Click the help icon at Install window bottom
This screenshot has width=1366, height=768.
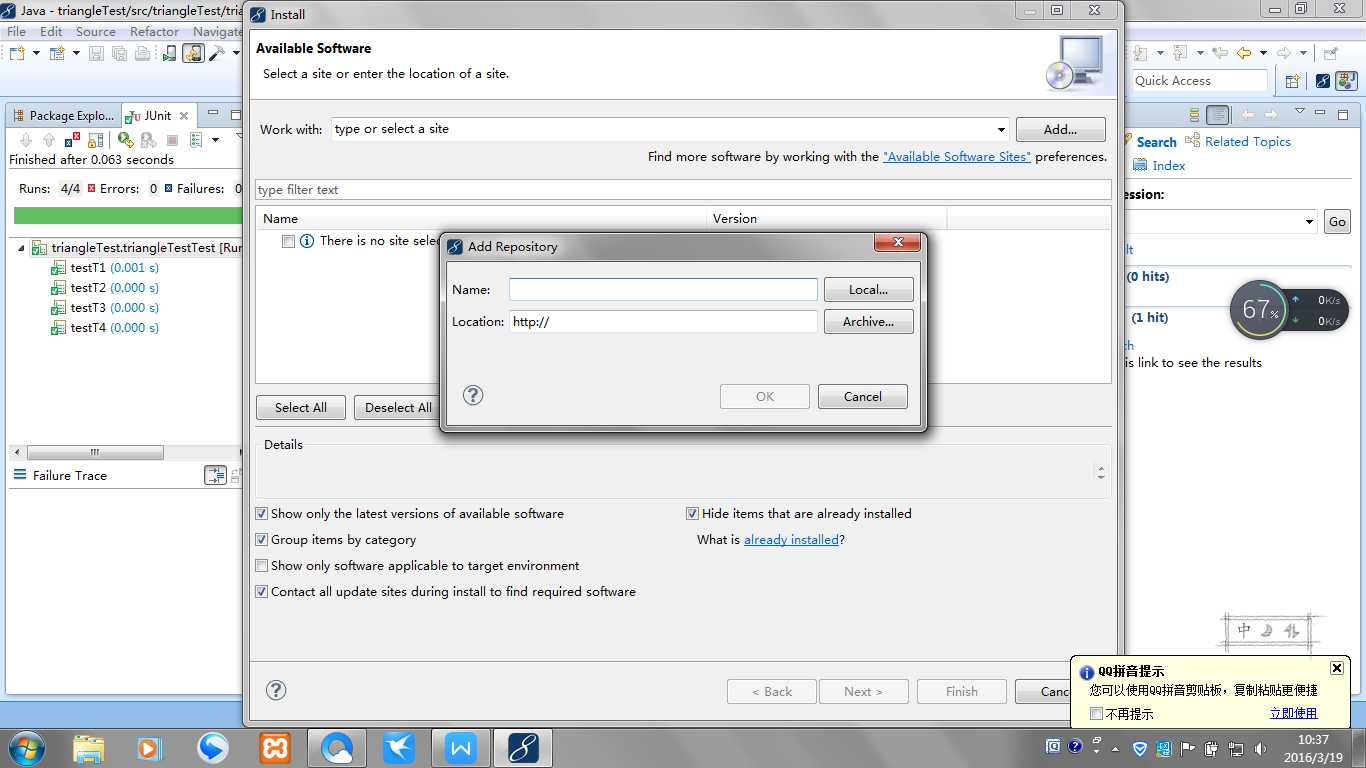click(x=277, y=690)
